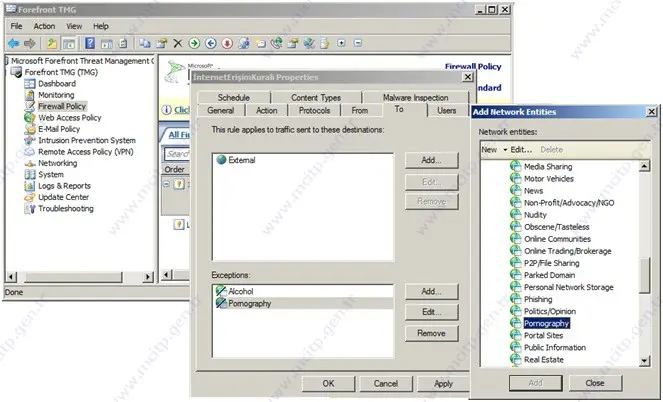
Task: Select Monitoring in the console tree
Action: [56, 95]
